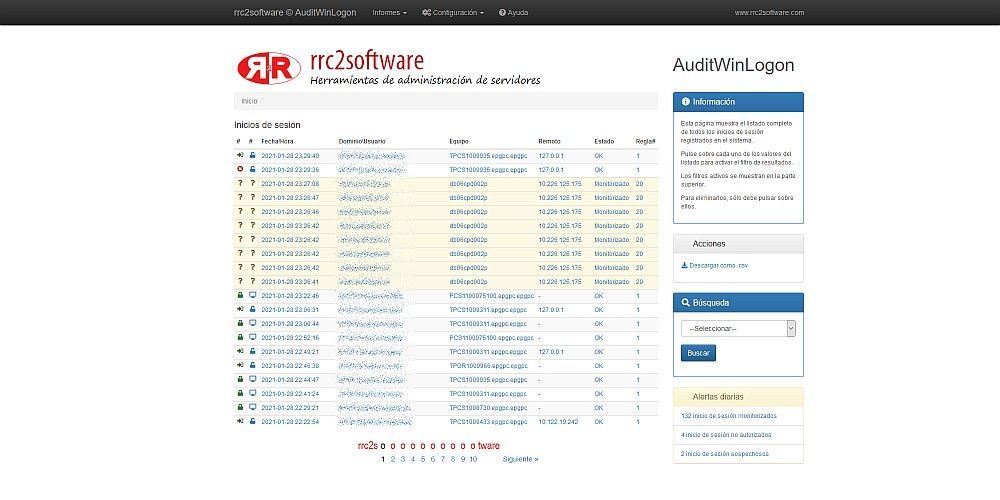Viewport: 1000px width, 500px height.
Task: Click the rrc2software © AuditWinLogon brand link
Action: pos(295,13)
